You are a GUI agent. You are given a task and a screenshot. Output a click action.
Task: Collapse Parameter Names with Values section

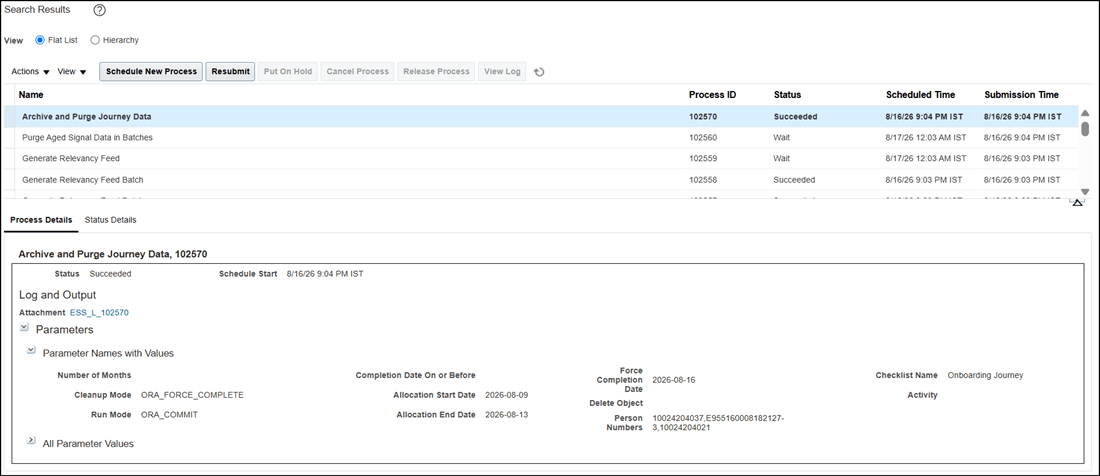coord(31,351)
